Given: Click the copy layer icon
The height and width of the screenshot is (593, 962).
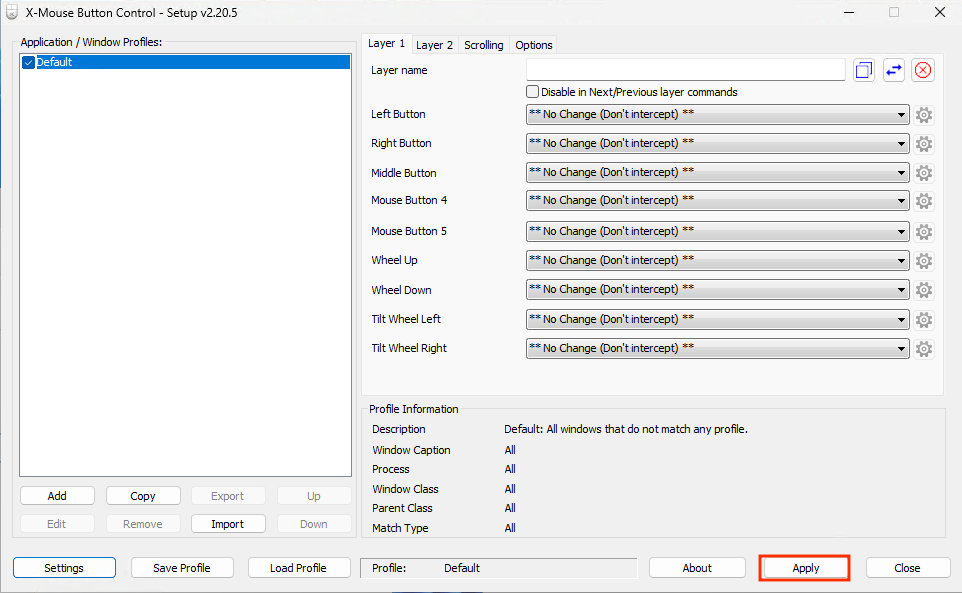Looking at the screenshot, I should pos(863,70).
